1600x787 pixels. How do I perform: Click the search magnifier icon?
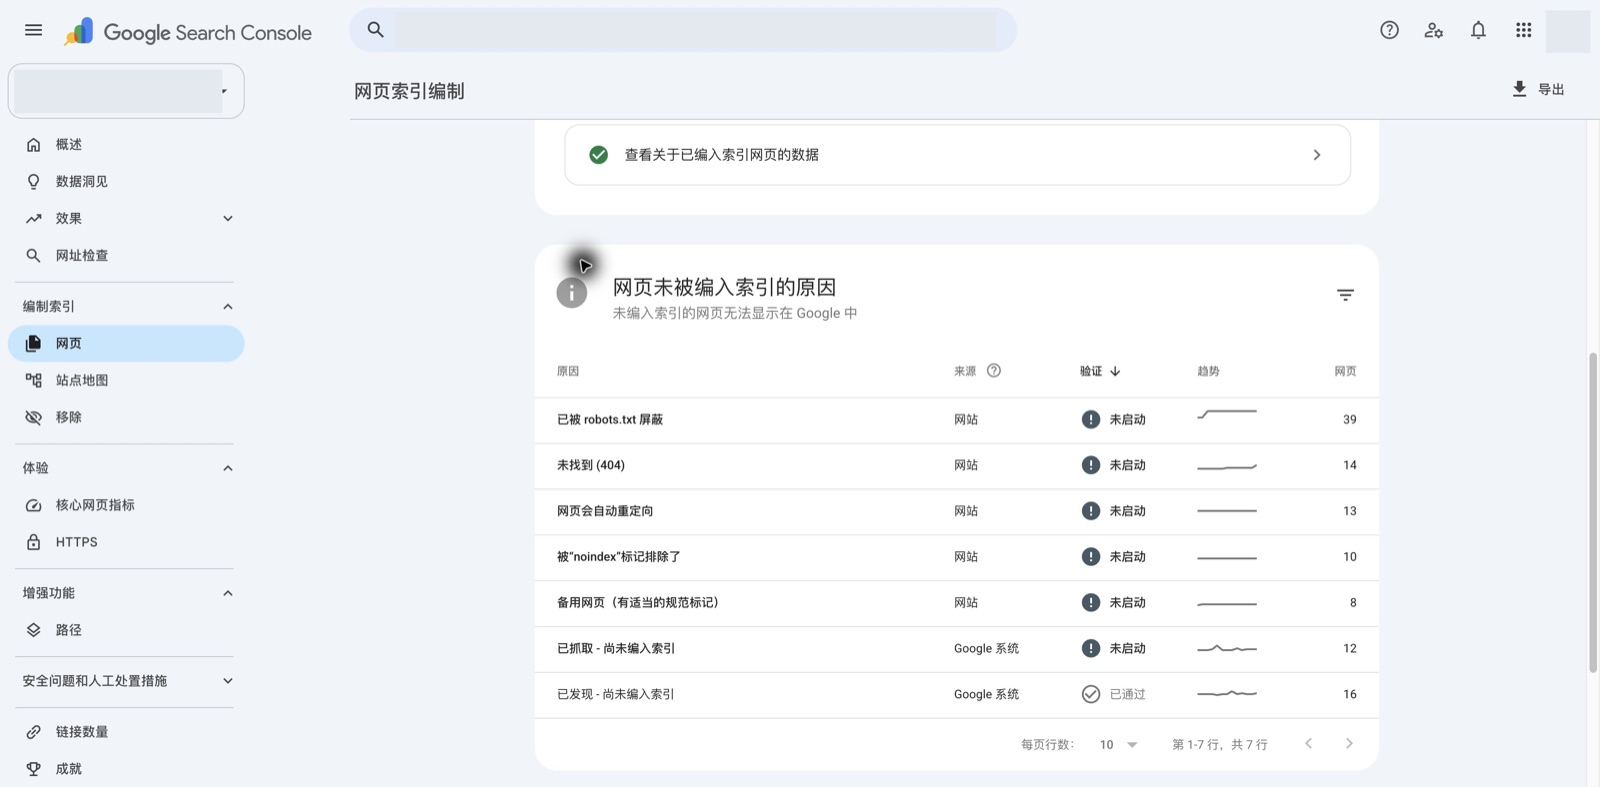point(376,30)
